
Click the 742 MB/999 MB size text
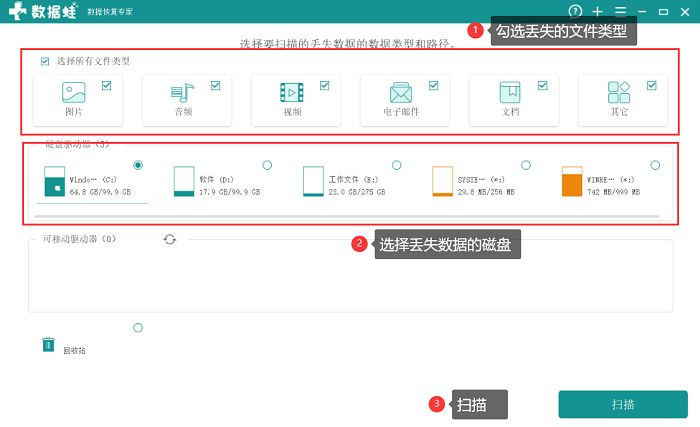(613, 192)
